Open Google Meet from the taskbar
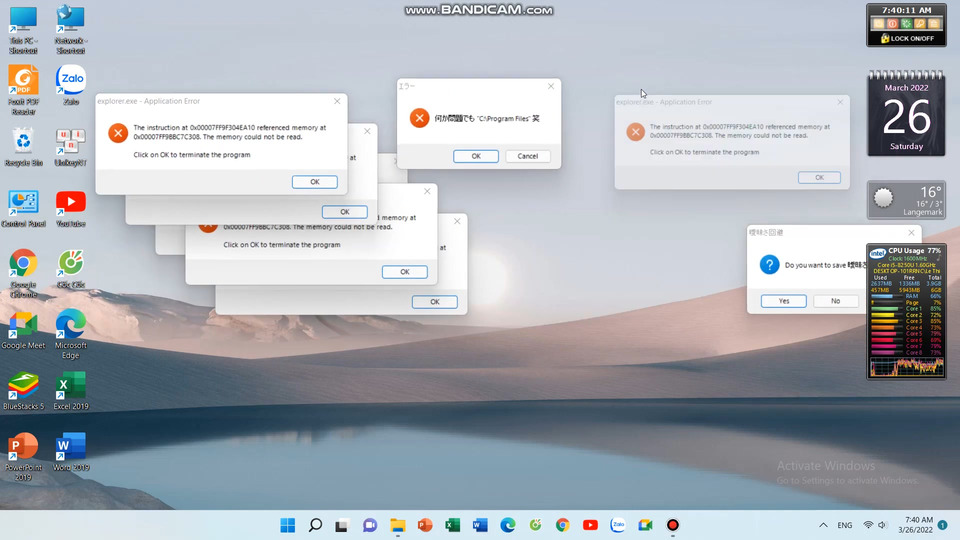 click(x=645, y=525)
